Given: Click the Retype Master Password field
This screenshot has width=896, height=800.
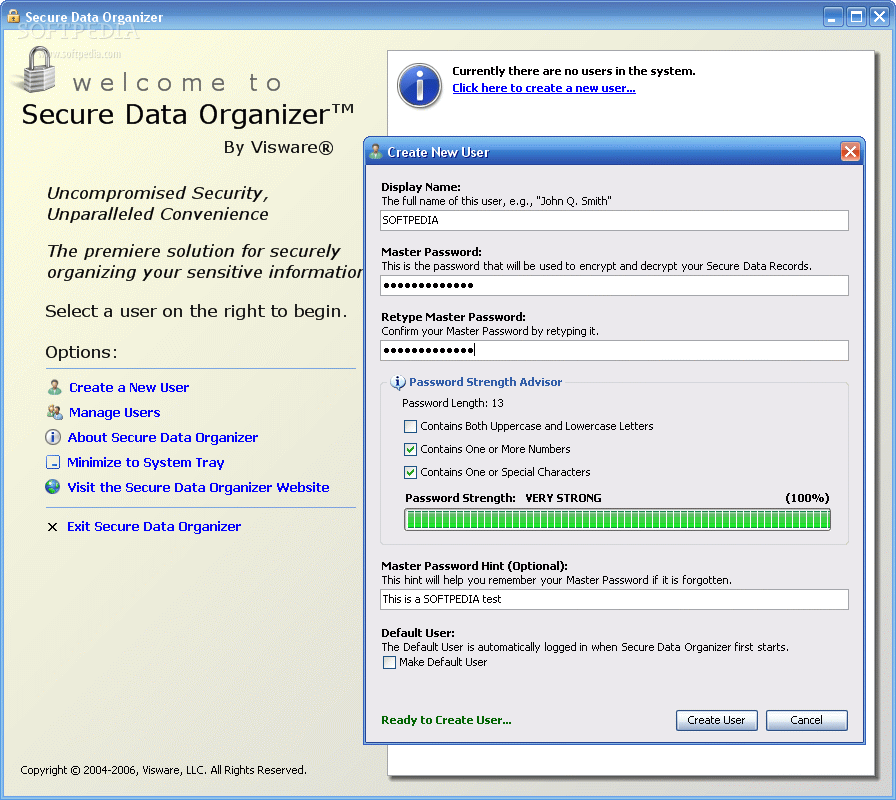Looking at the screenshot, I should (x=614, y=350).
